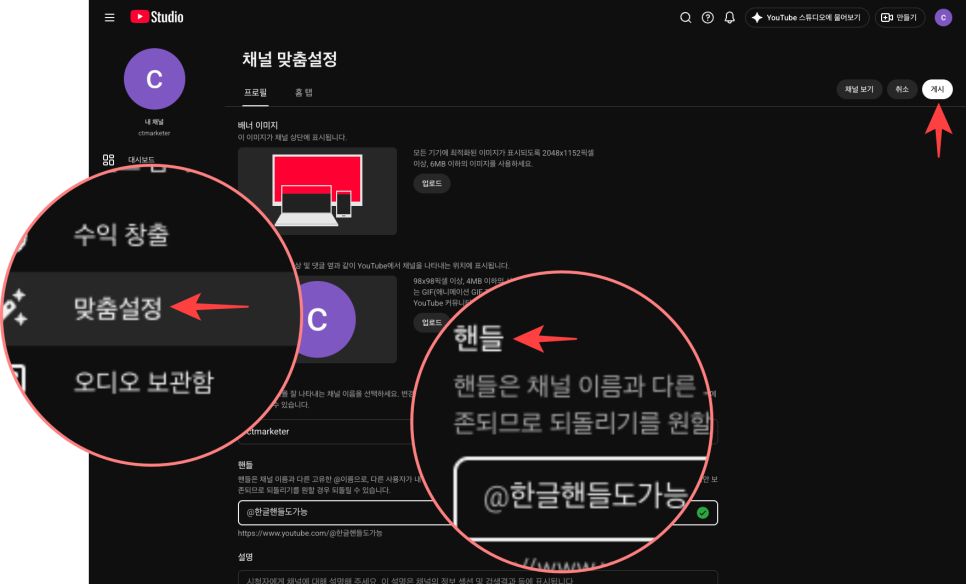Click the 만들기 create button
The image size is (966, 584).
(x=899, y=17)
